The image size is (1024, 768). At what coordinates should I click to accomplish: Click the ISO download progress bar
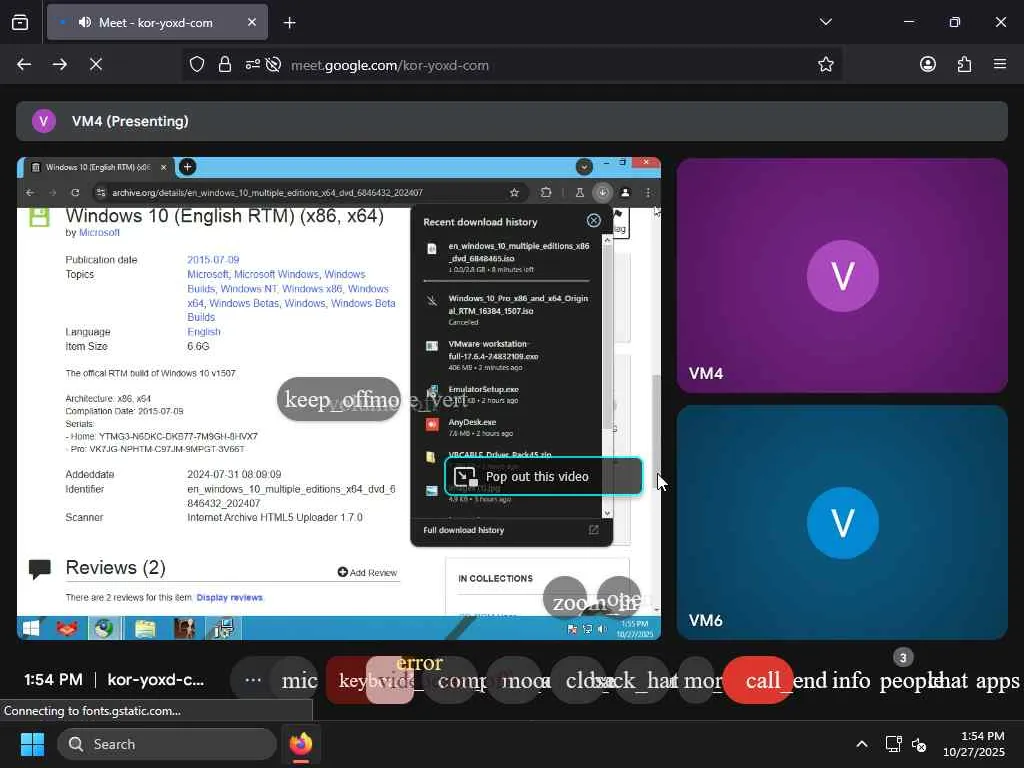click(506, 281)
